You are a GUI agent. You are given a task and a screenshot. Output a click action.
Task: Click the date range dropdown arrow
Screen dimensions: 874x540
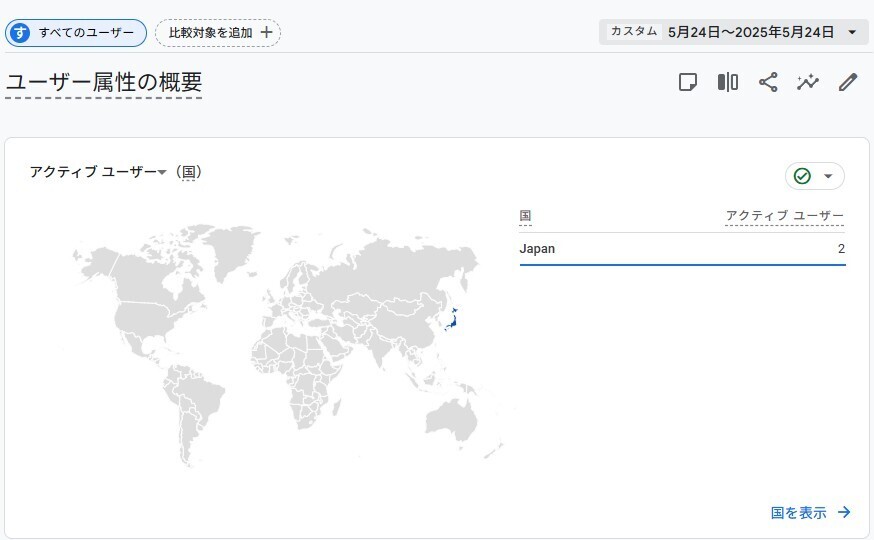point(852,32)
